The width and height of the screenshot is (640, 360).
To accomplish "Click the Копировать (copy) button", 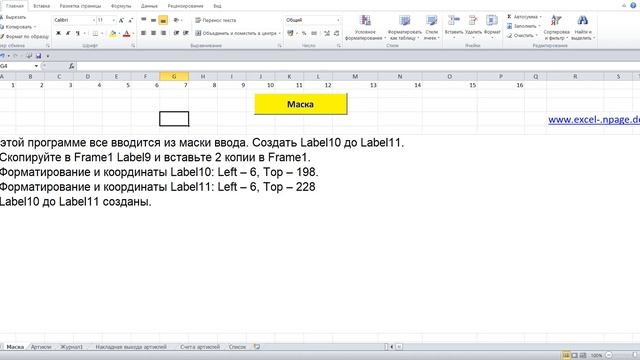I will (x=18, y=27).
